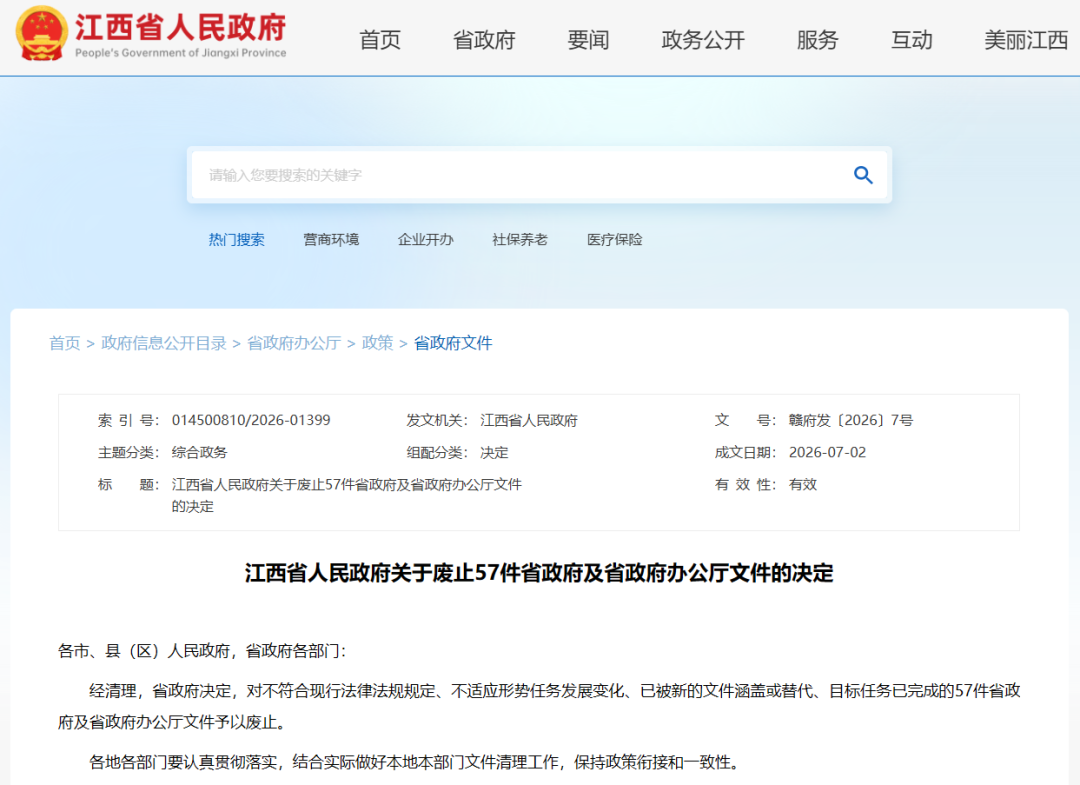
Task: Search the hot keyword 企业开办
Action: 426,240
